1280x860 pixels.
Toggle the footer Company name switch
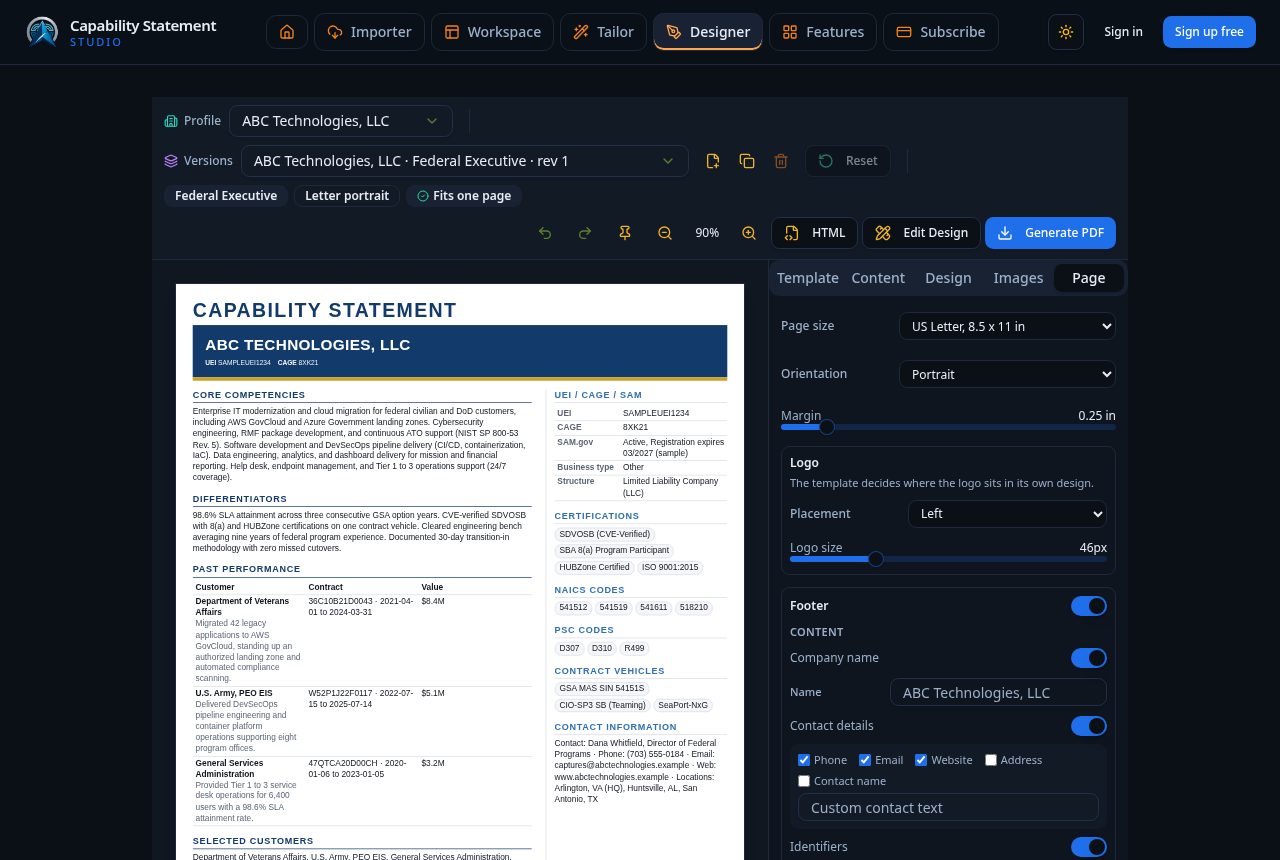tap(1089, 658)
